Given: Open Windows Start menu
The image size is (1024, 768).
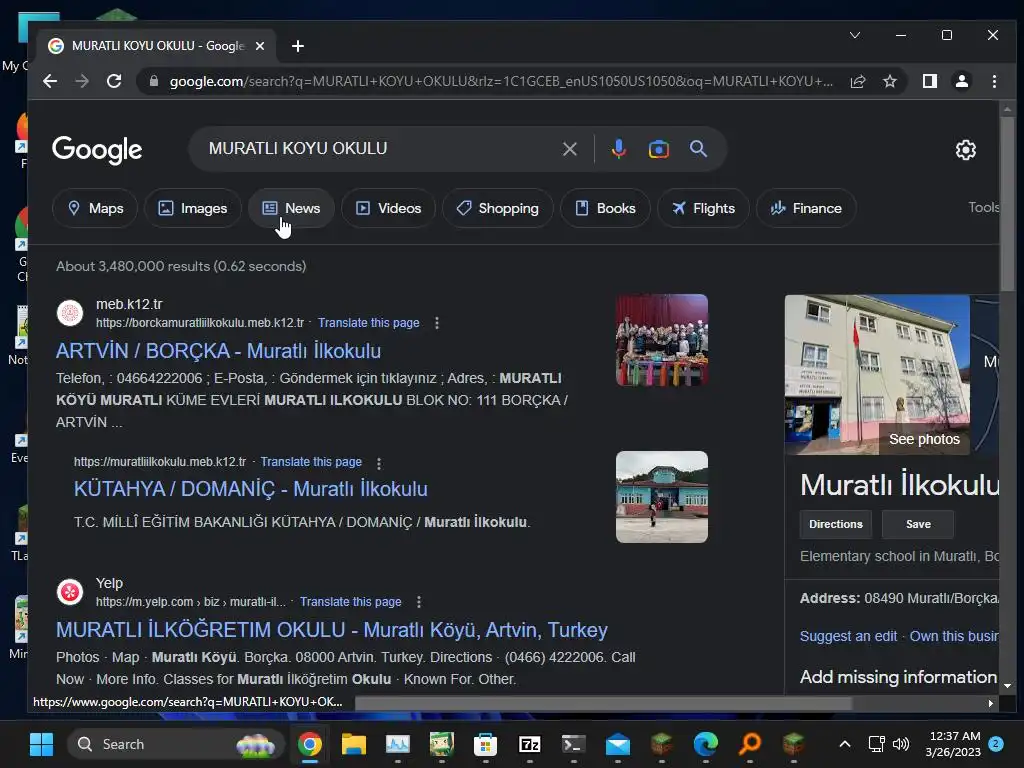Looking at the screenshot, I should click(41, 744).
